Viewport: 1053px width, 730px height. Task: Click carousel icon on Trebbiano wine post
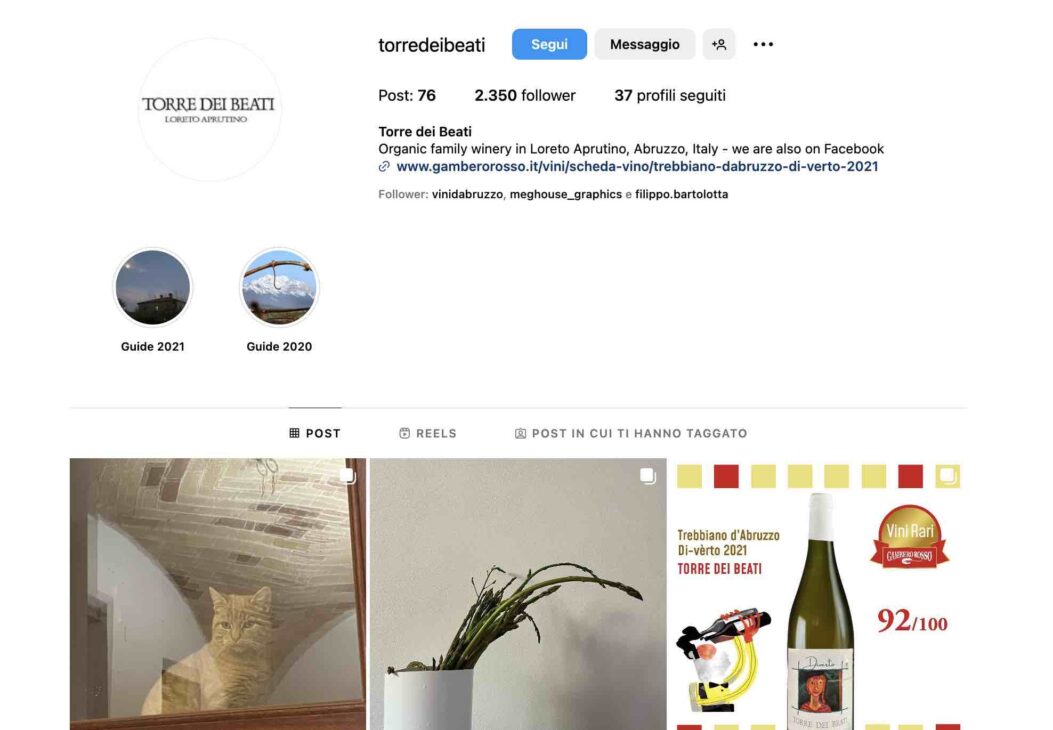(x=948, y=475)
